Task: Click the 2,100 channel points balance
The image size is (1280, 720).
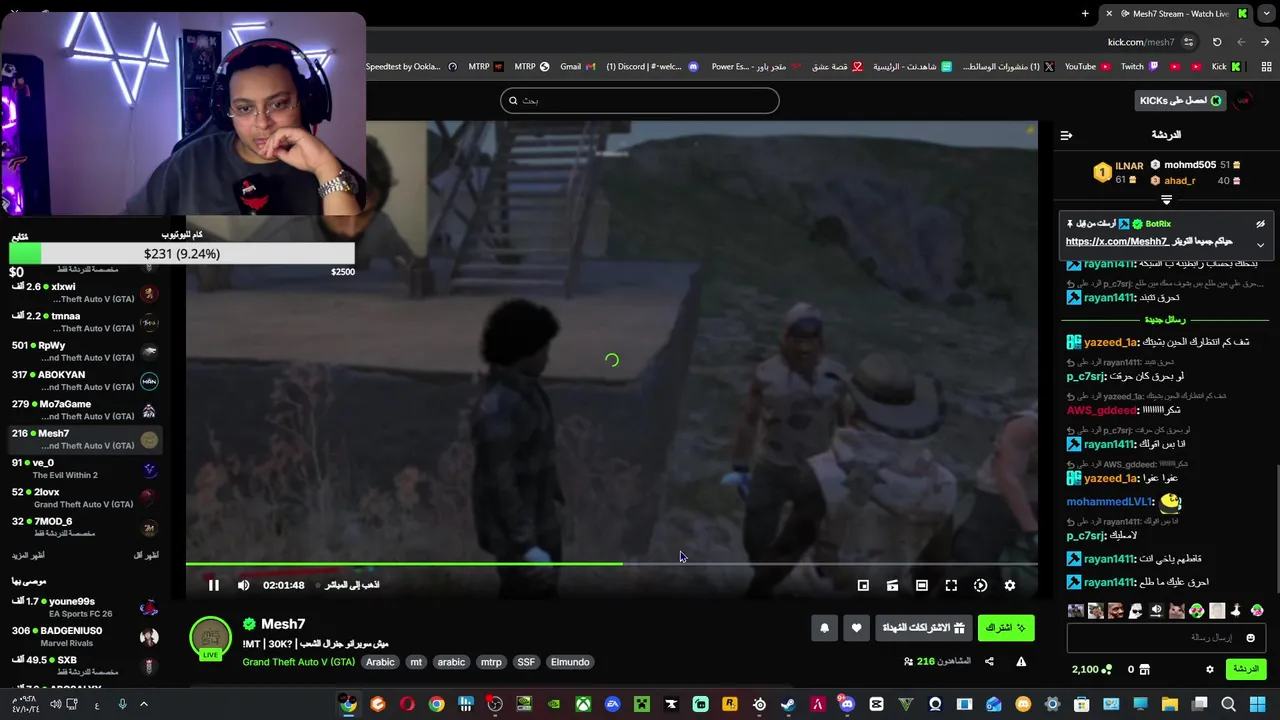Action: (x=1091, y=669)
